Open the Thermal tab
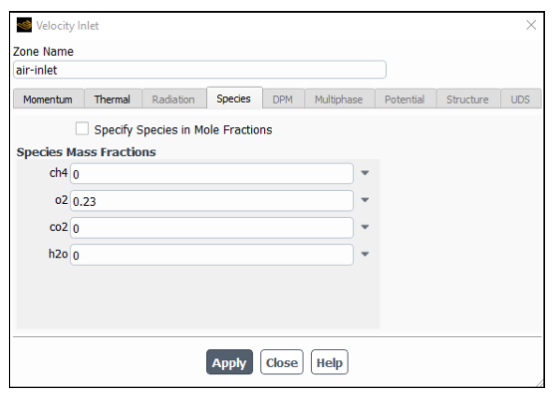Viewport: 554px width, 395px height. tap(113, 99)
